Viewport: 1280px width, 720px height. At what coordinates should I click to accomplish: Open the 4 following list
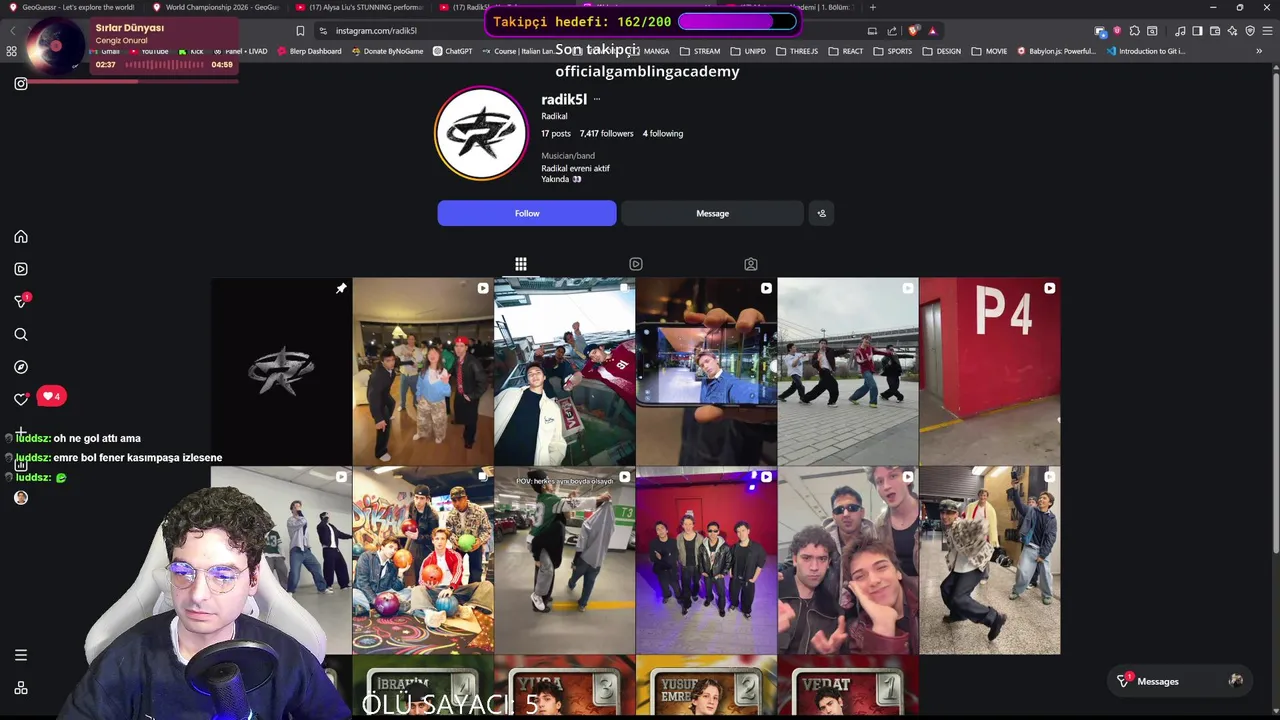(x=663, y=133)
